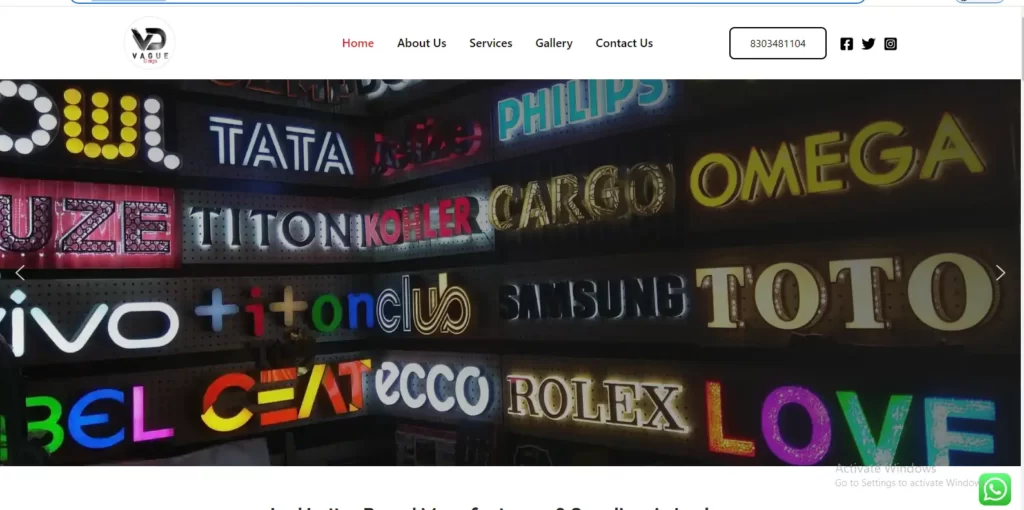Open the Facebook page icon

[847, 44]
